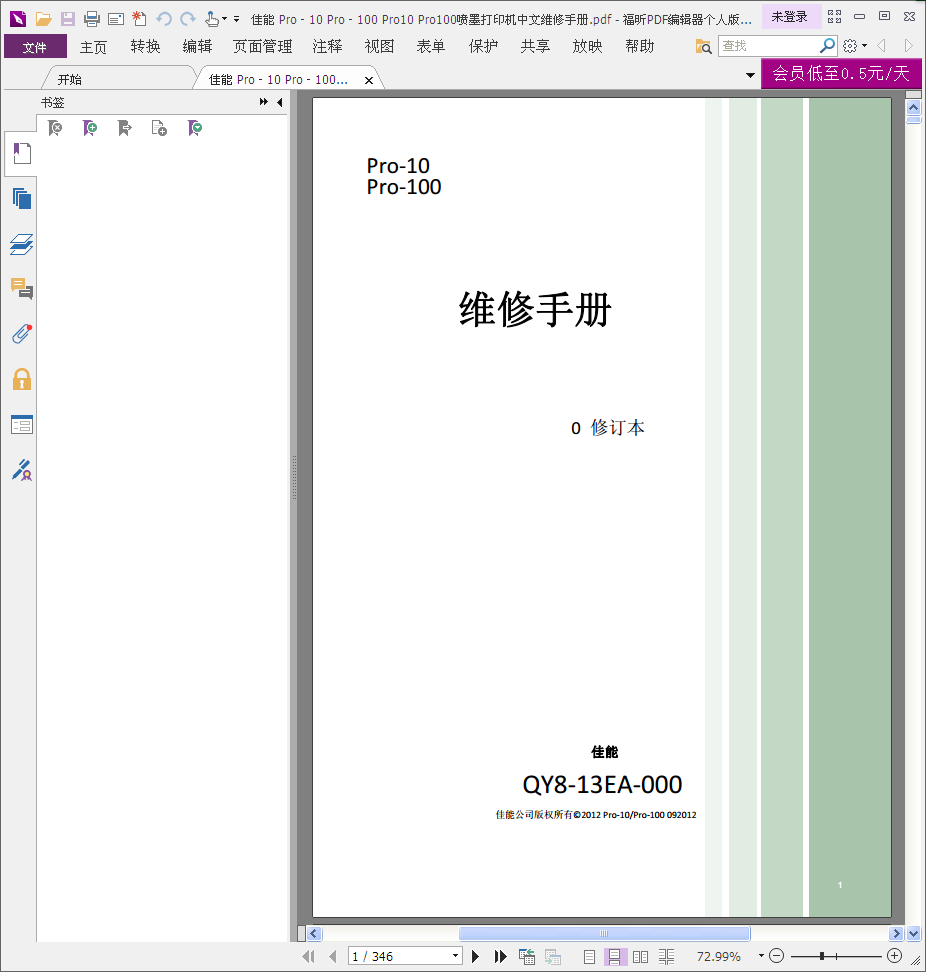This screenshot has height=972, width=926.
Task: Open the page number 1 / 346 dropdown
Action: 455,956
